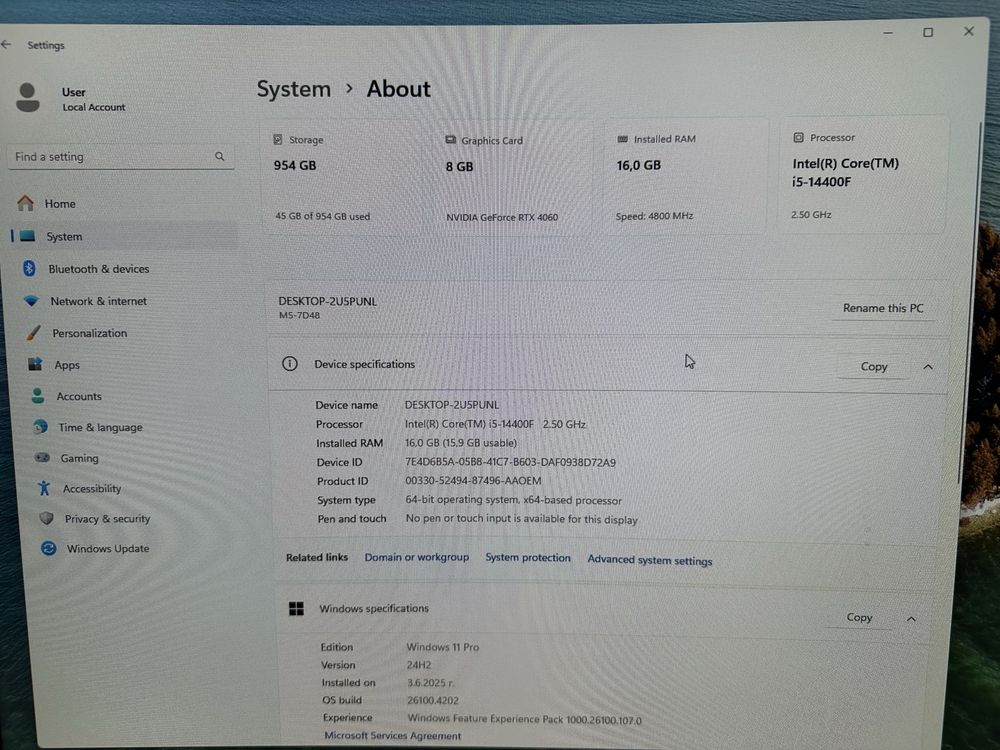Collapse the Device specifications section chevron
Image resolution: width=1000 pixels, height=750 pixels.
point(928,367)
